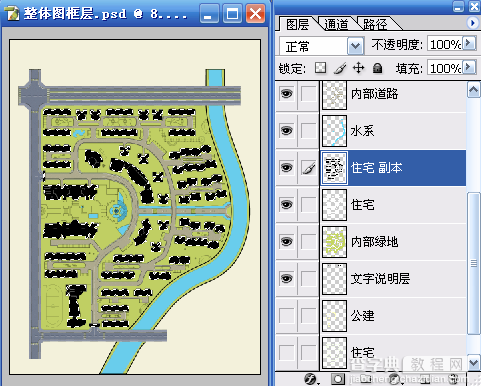Image resolution: width=481 pixels, height=386 pixels.
Task: Toggle link box of 文字说明层 layer
Action: [309, 278]
